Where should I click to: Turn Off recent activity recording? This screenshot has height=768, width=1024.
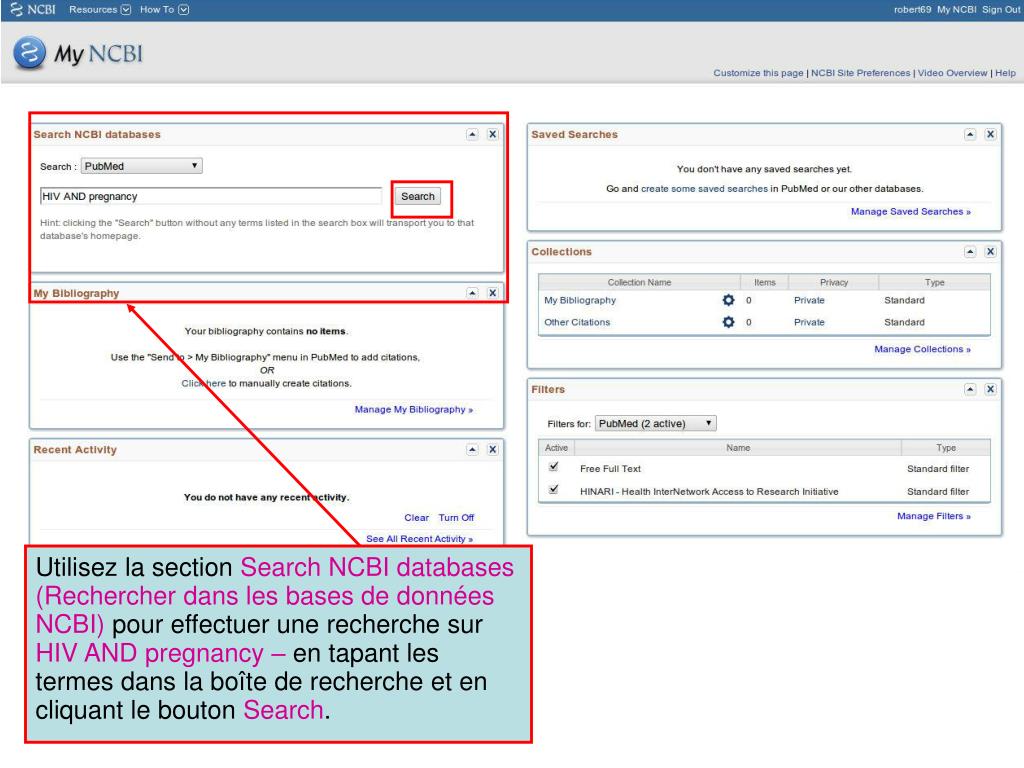(456, 517)
